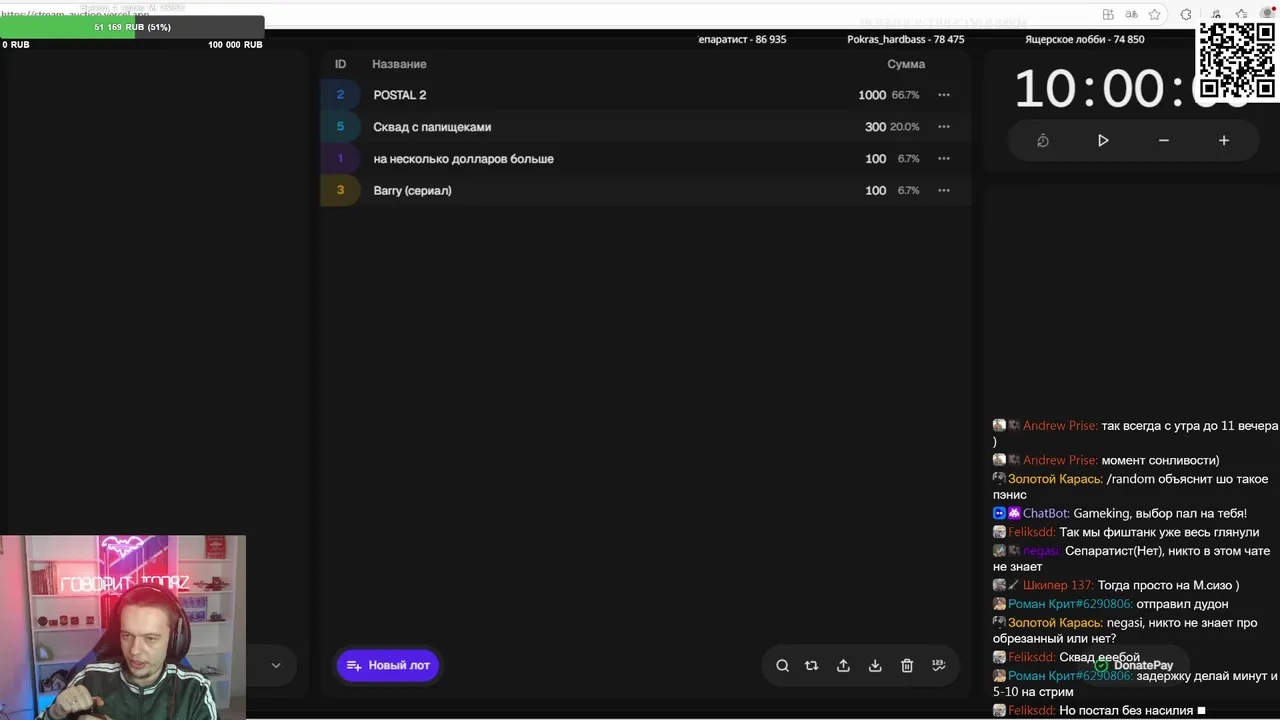The height and width of the screenshot is (720, 1280).
Task: Click the 20.0% share value
Action: point(905,127)
